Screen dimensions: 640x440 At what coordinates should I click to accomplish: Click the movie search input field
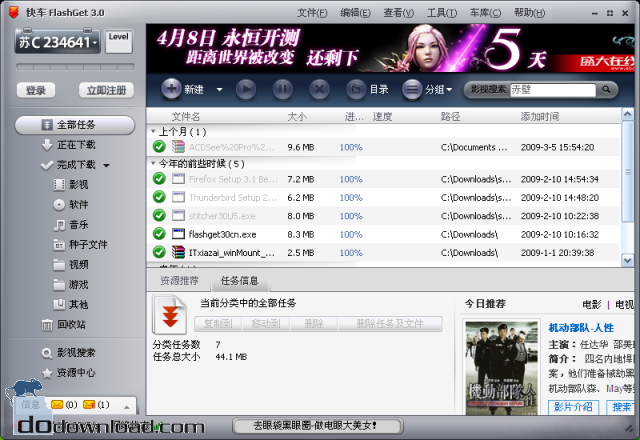(553, 89)
